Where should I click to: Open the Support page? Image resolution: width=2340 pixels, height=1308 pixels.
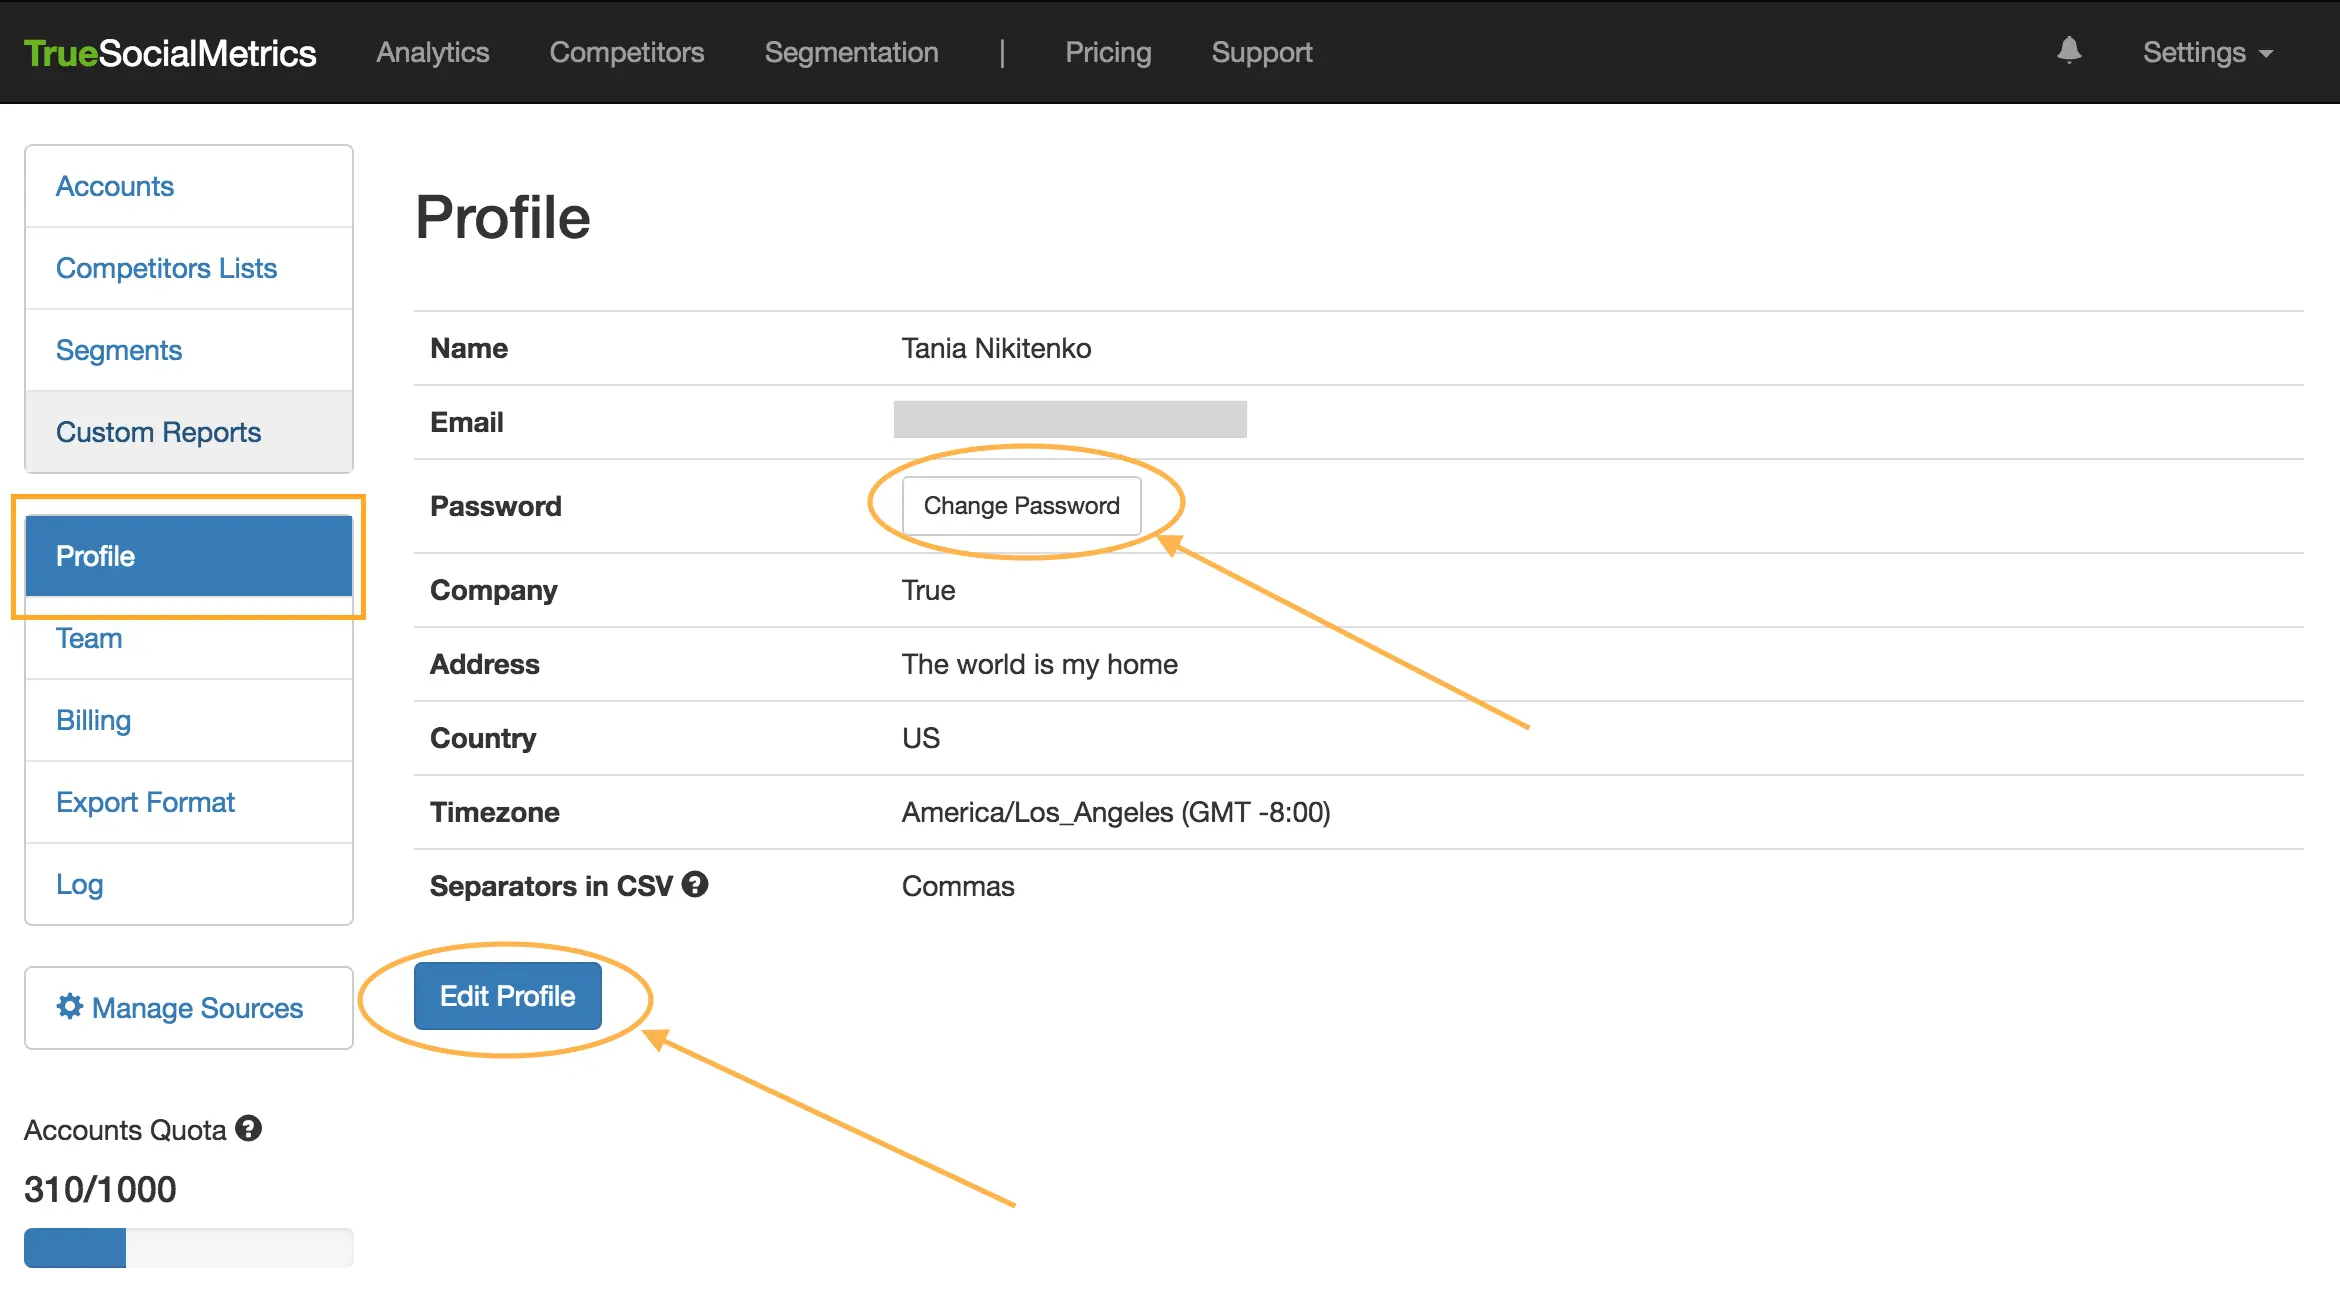1261,52
